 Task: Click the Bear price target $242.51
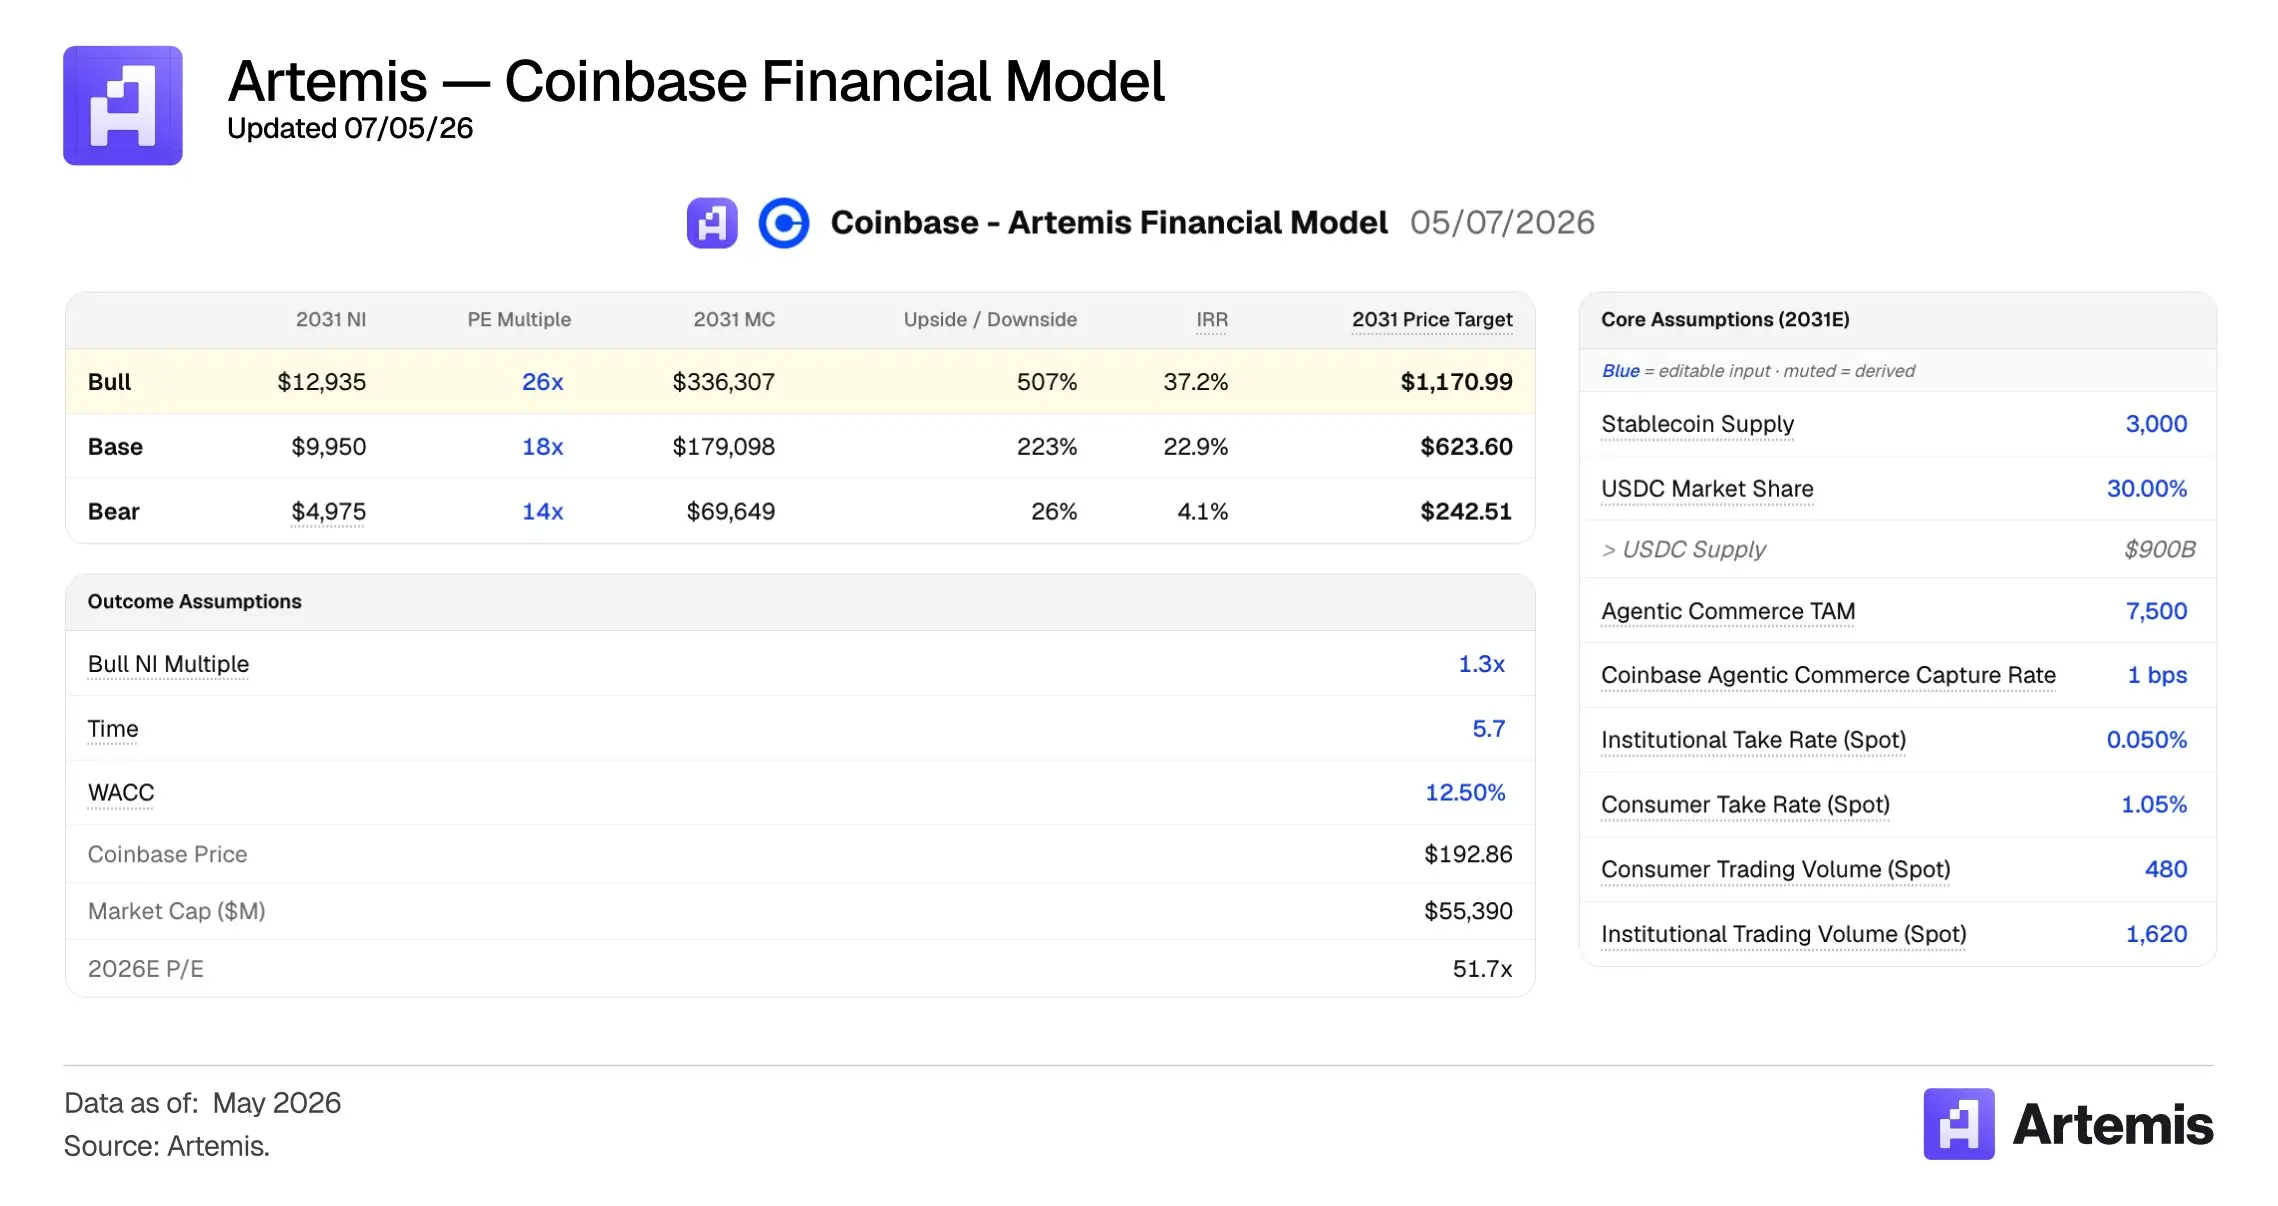click(1466, 512)
